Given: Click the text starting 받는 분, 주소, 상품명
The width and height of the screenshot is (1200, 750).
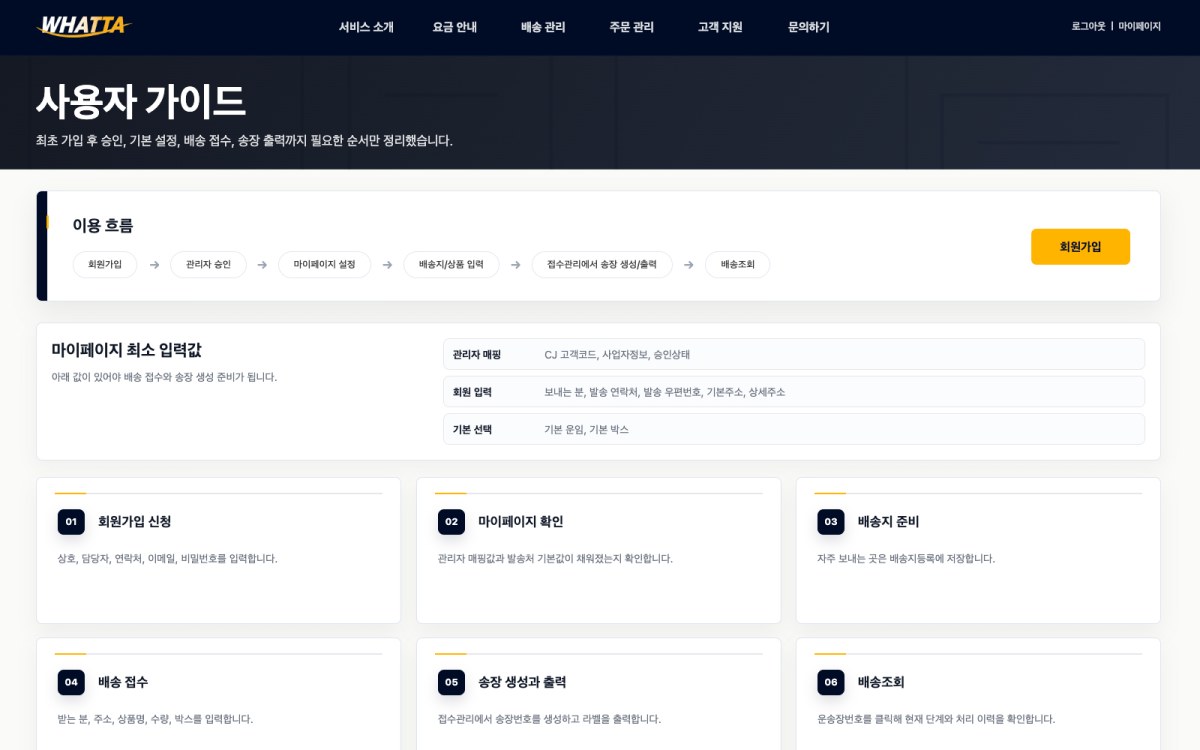Looking at the screenshot, I should tap(155, 718).
